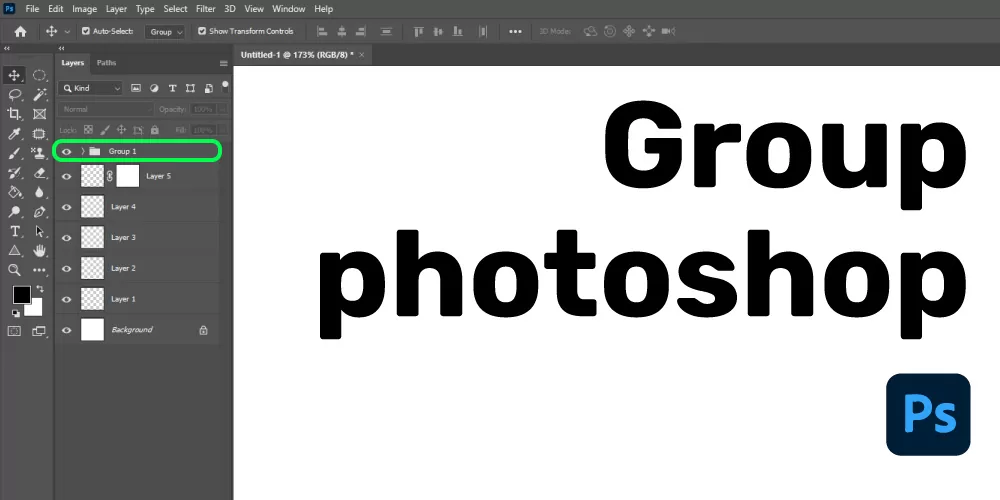
Task: Toggle Show Transform Controls checkbox
Action: (x=202, y=31)
